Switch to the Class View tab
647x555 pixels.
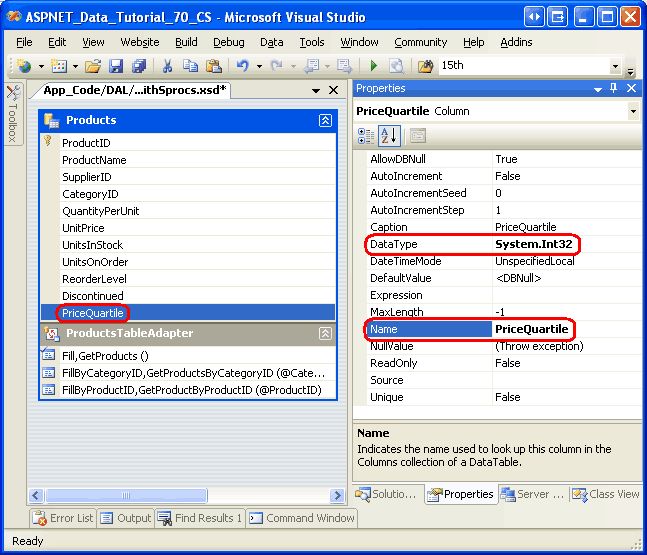click(x=606, y=494)
